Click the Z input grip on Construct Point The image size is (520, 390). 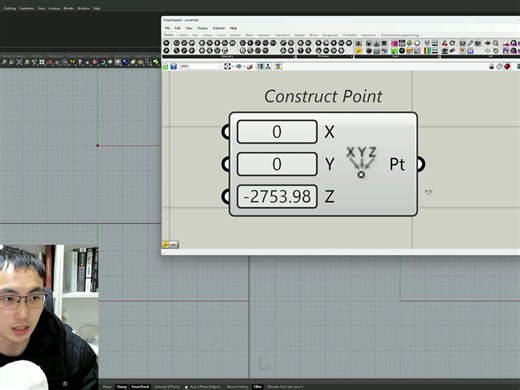coord(226,196)
